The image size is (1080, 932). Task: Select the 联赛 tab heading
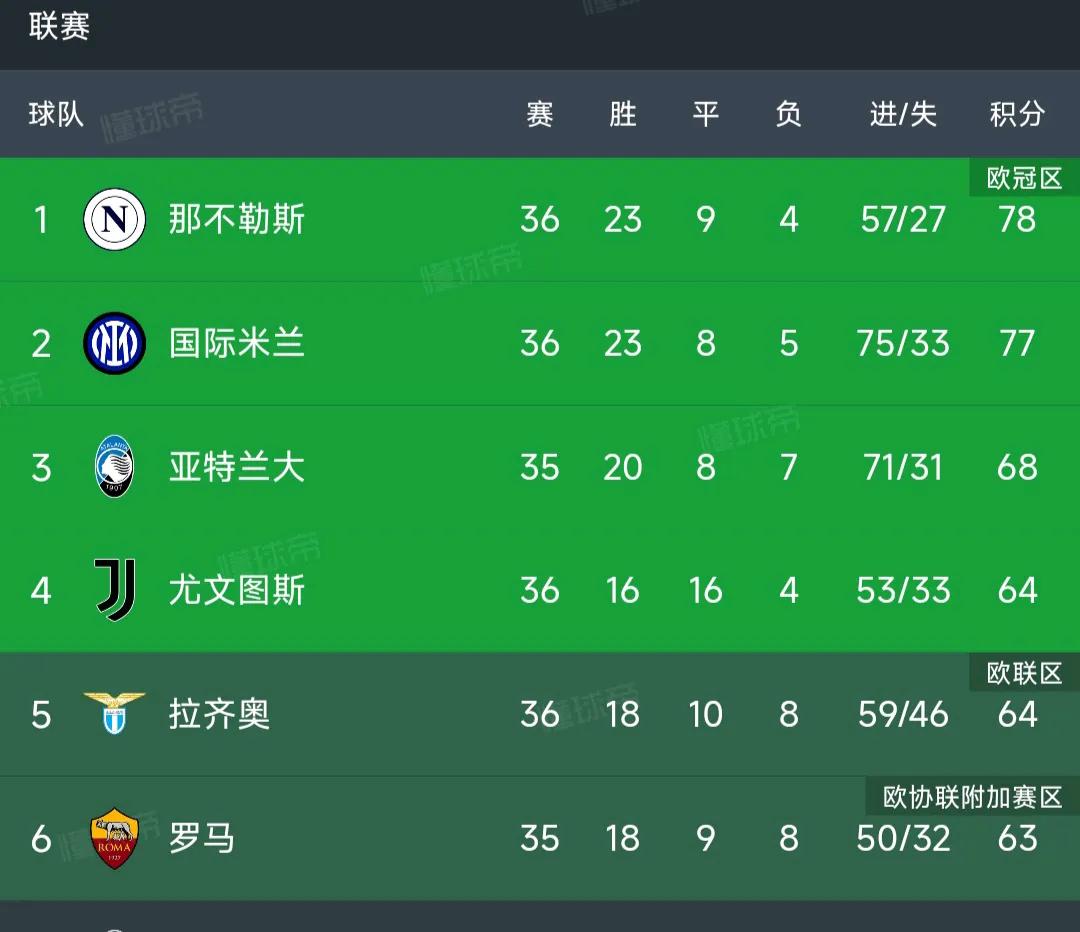(59, 26)
